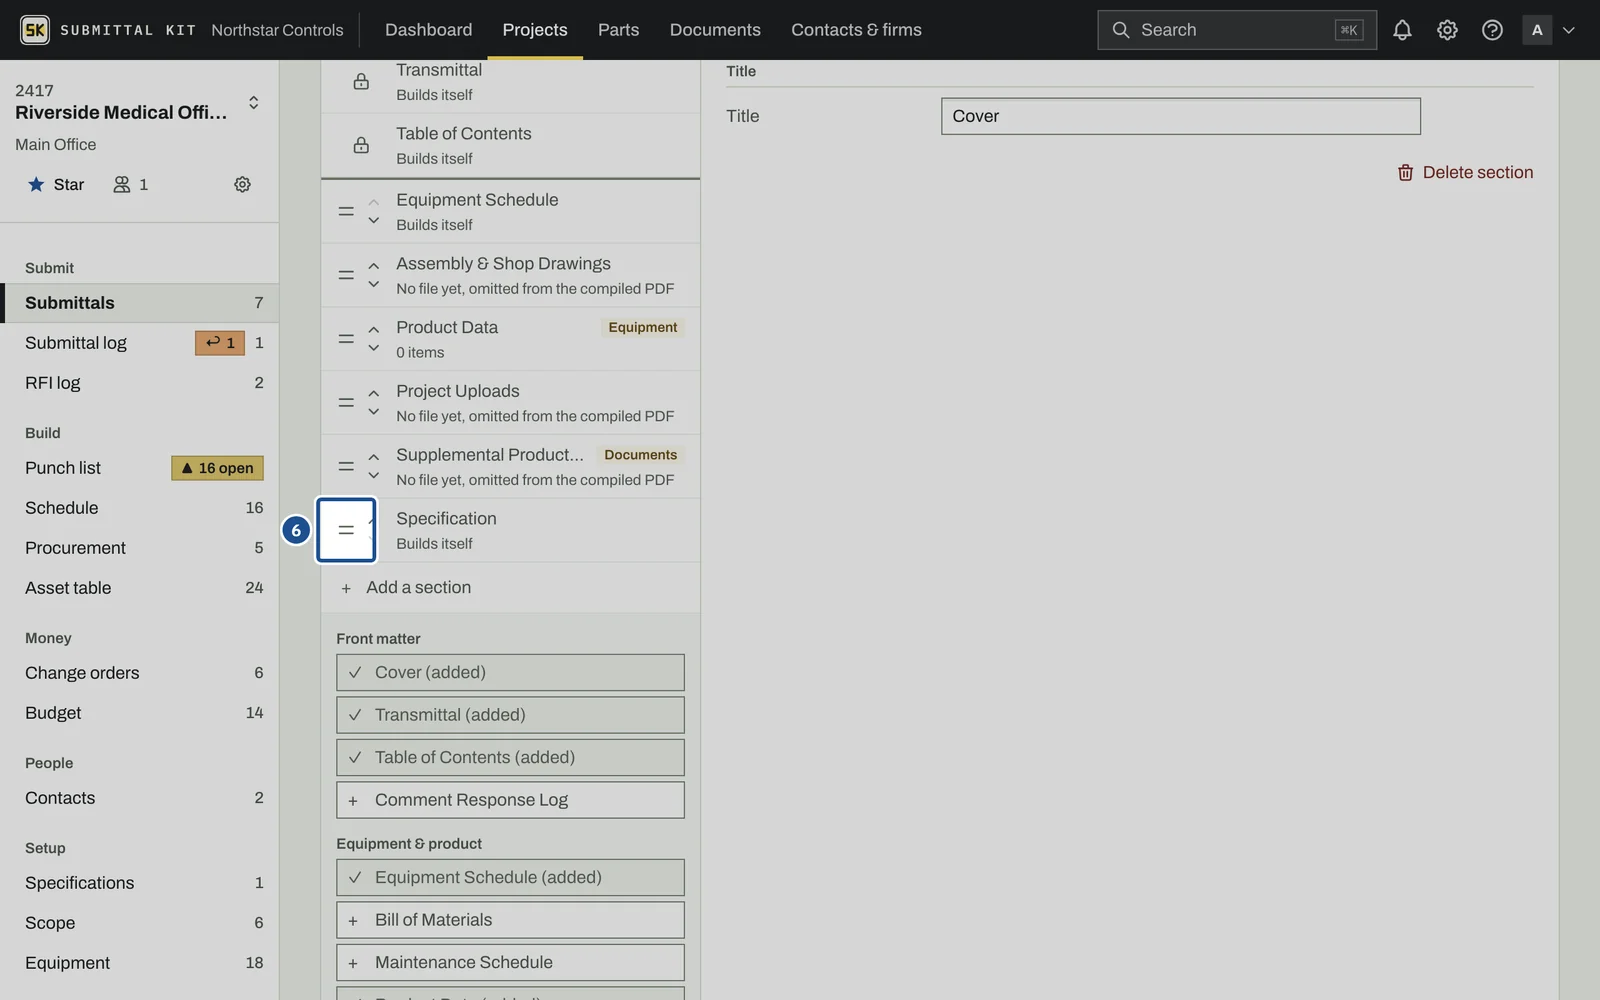Toggle Cover (added) front matter option

coord(510,673)
